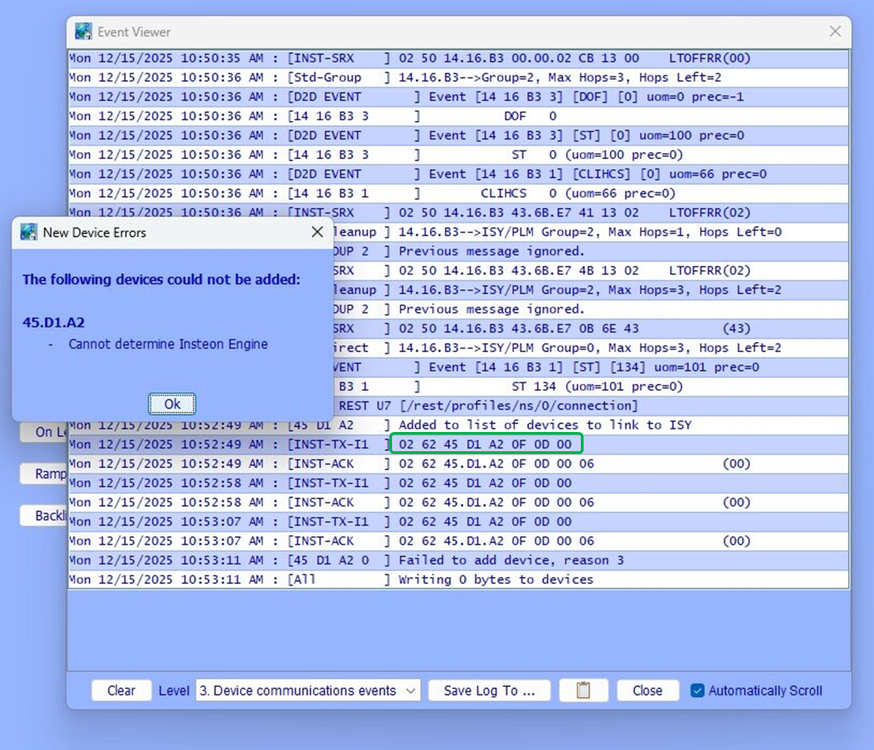Click the 45.D1.A2 device address in dialog

click(53, 321)
